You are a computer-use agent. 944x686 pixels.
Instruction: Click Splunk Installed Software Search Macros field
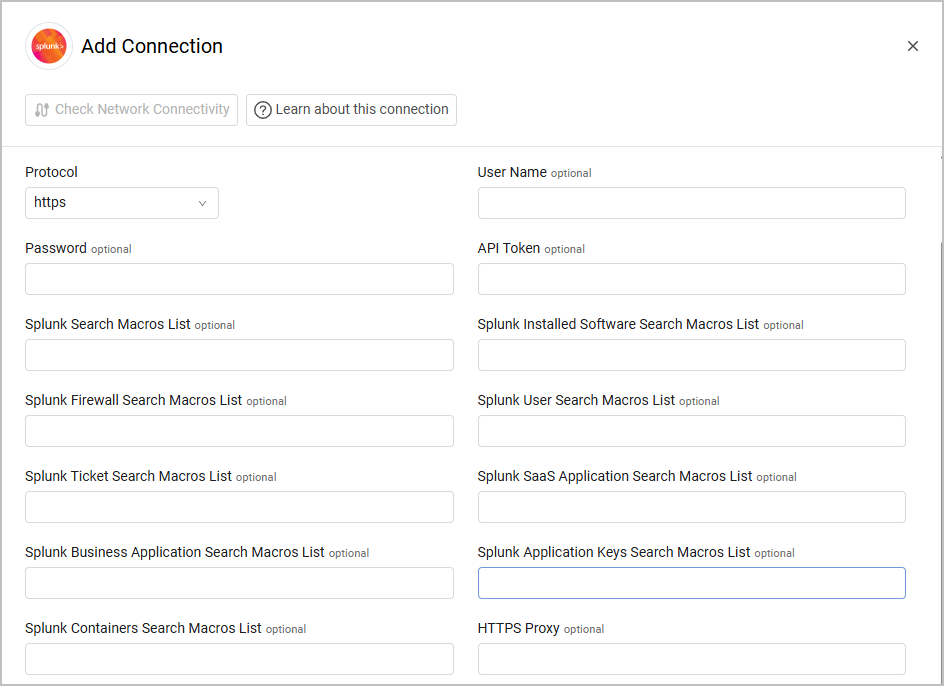pos(691,355)
